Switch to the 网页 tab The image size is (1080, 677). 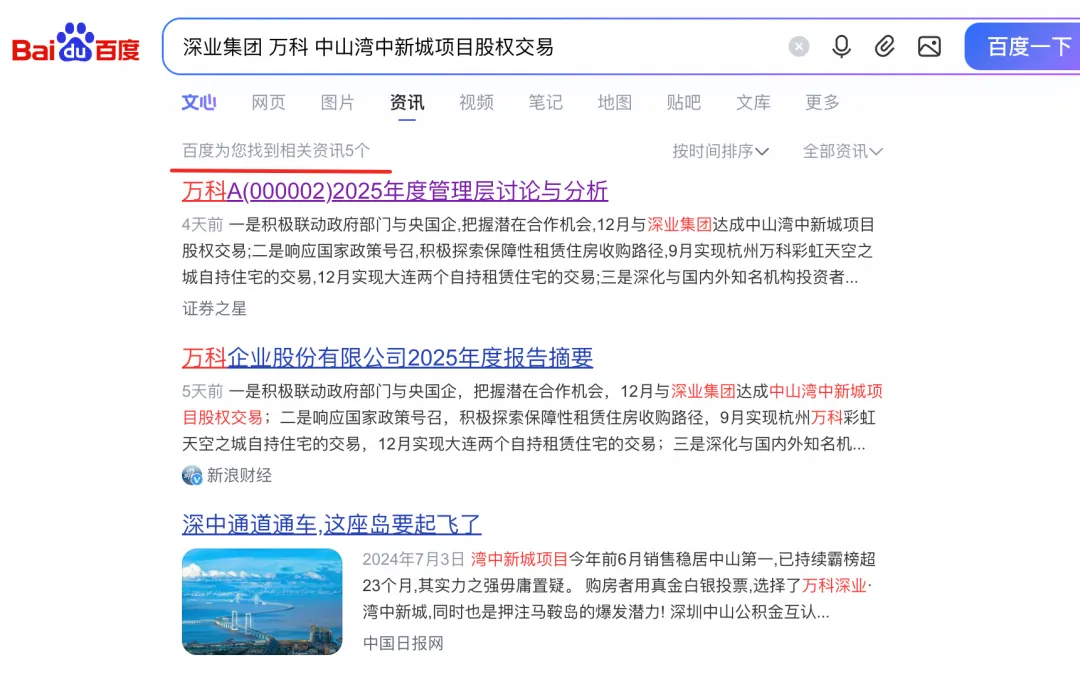tap(268, 103)
